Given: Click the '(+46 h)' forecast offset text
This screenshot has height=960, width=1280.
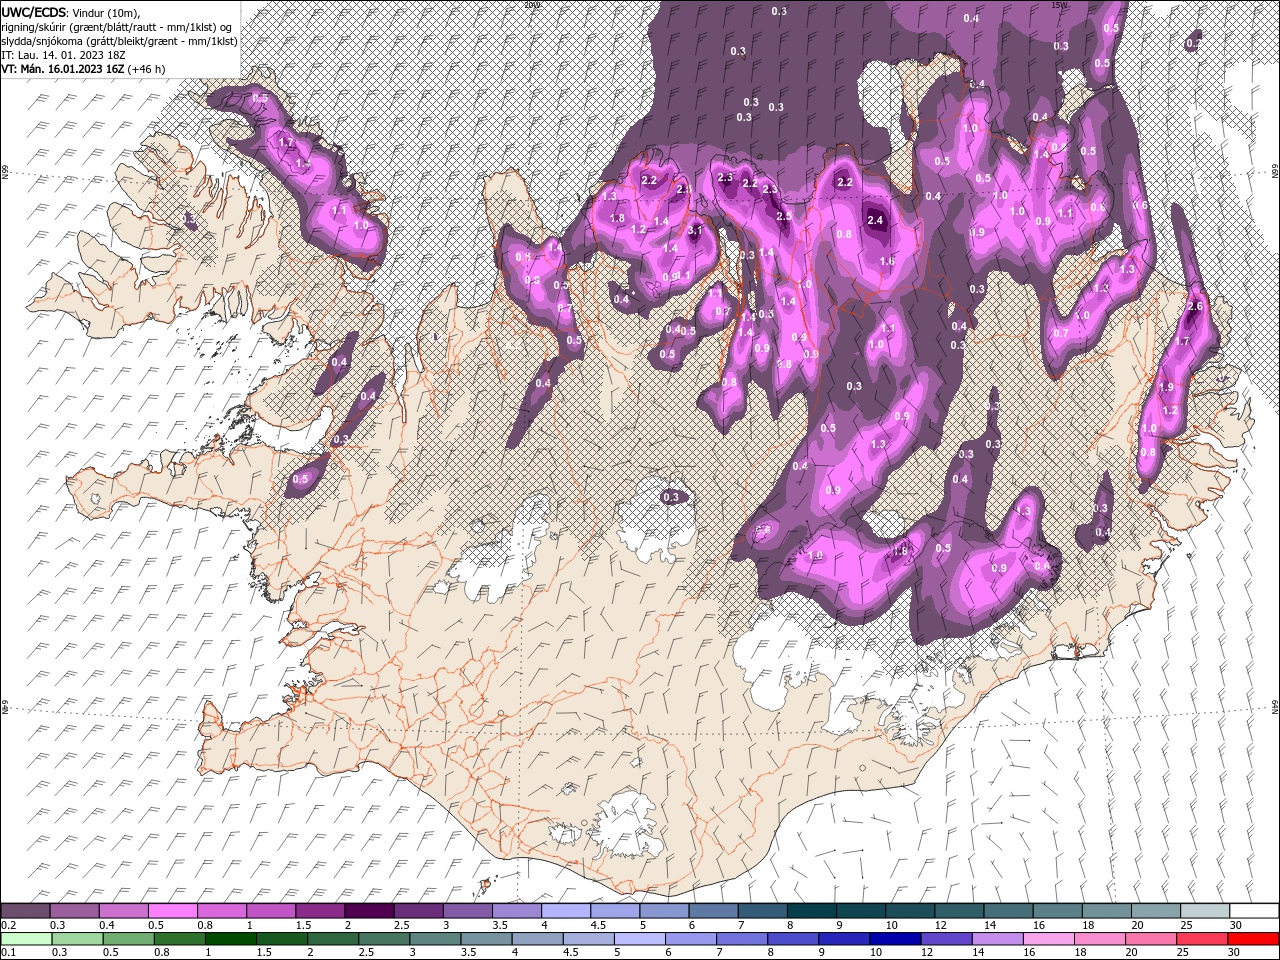Looking at the screenshot, I should (147, 69).
